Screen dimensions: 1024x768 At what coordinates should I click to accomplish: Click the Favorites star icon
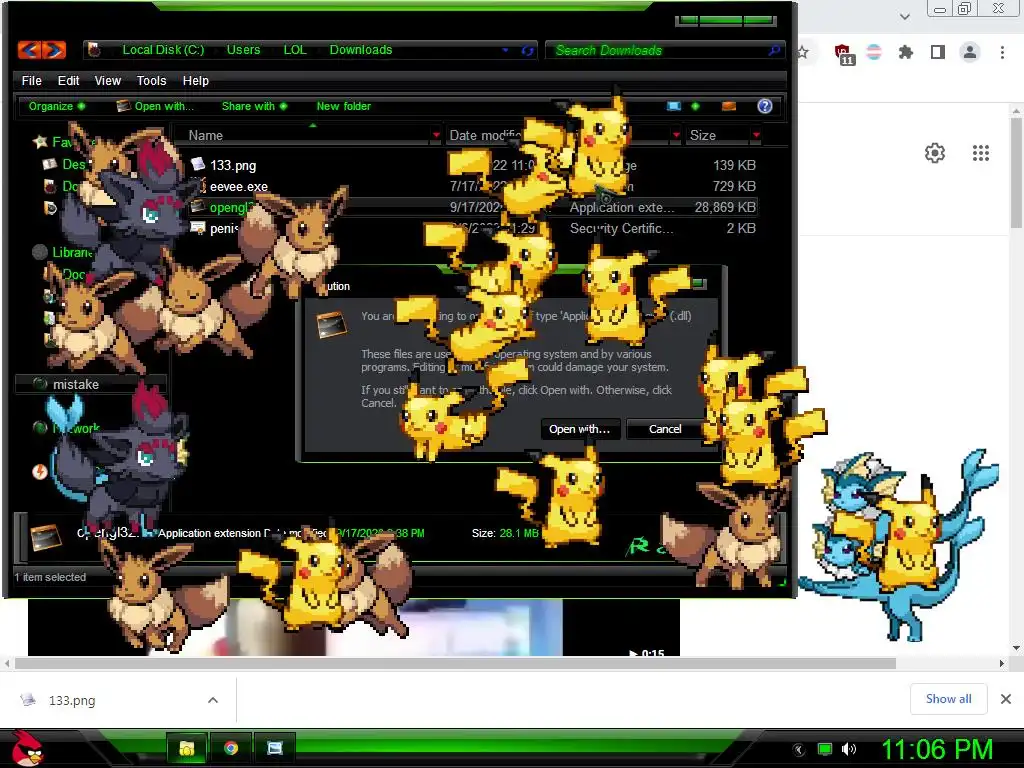[40, 142]
